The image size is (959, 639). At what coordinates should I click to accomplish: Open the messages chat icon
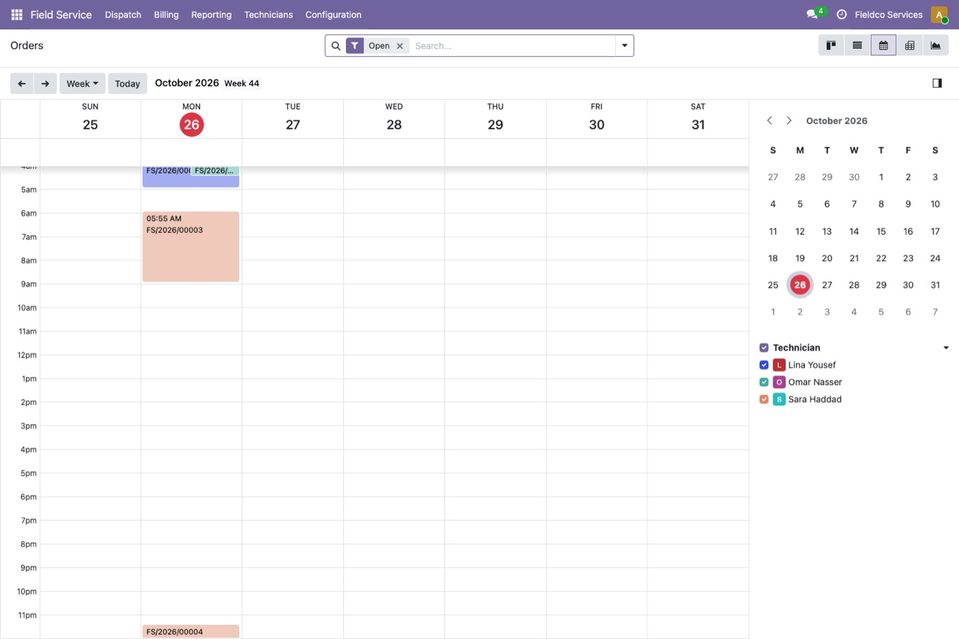(x=812, y=14)
